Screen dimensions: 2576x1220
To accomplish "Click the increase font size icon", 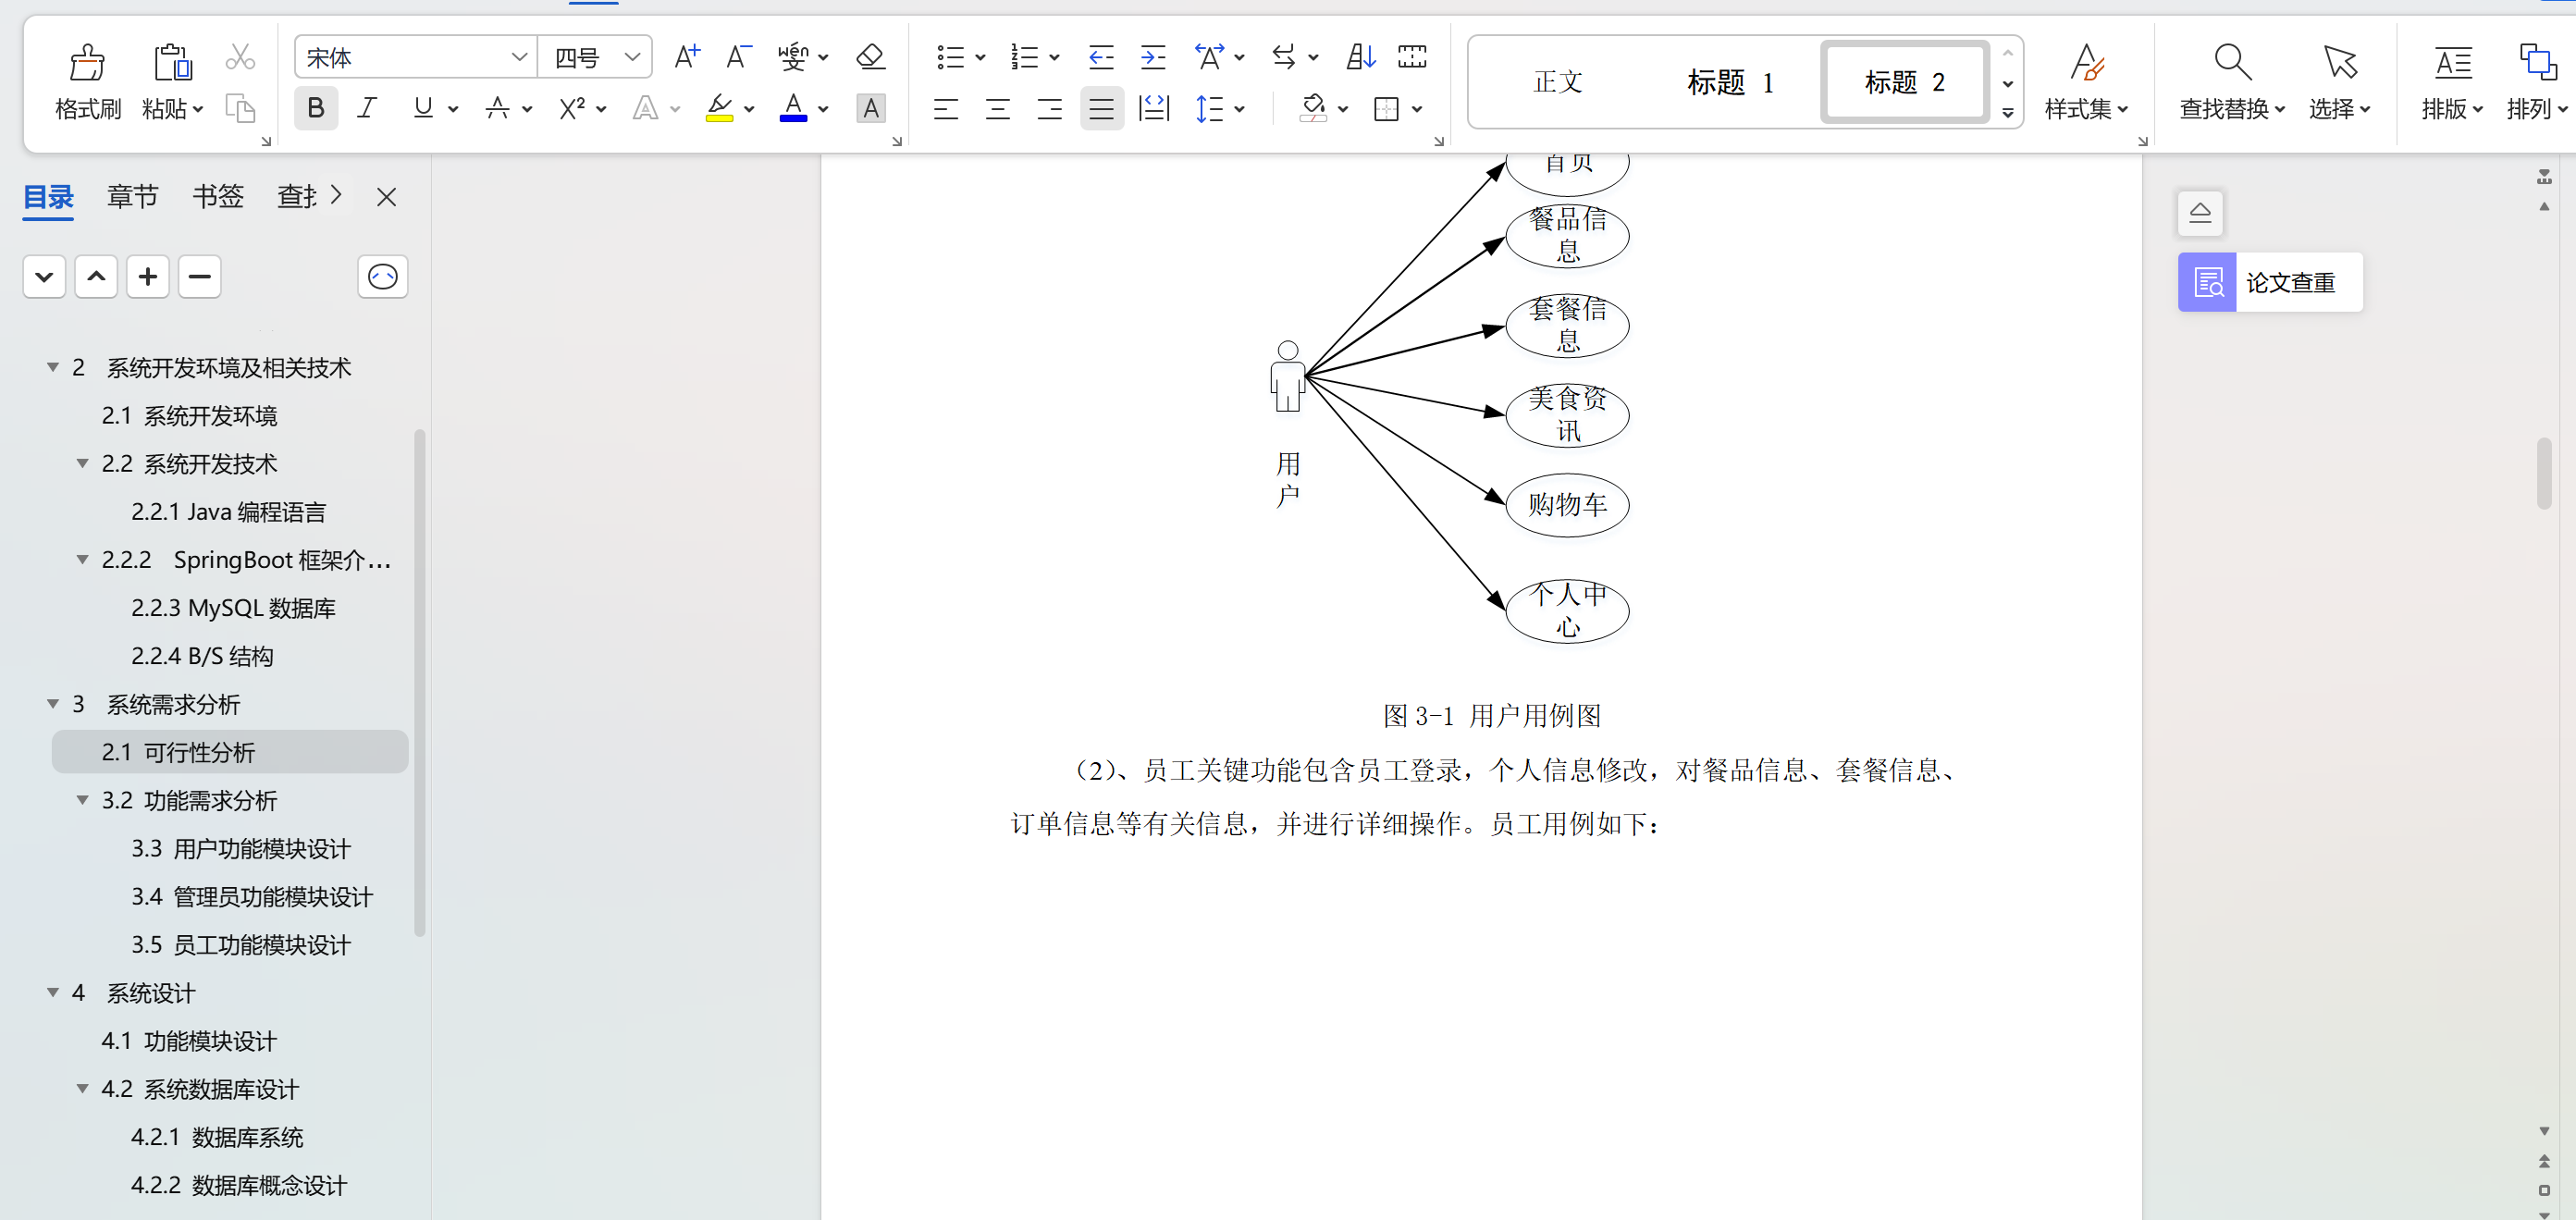I will coord(687,57).
